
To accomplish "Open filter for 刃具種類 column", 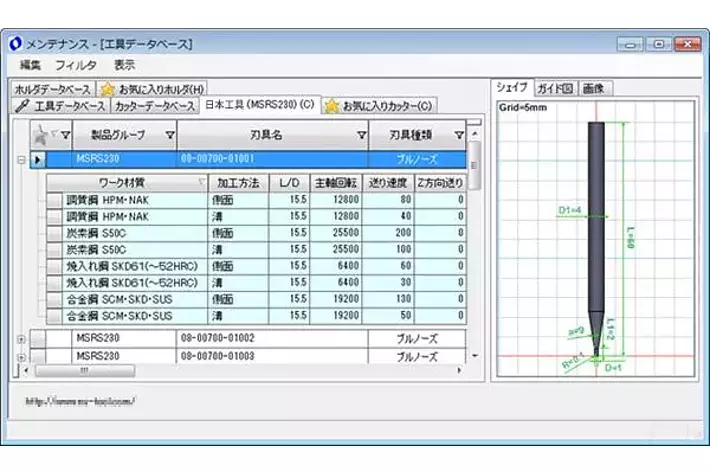I will click(458, 135).
